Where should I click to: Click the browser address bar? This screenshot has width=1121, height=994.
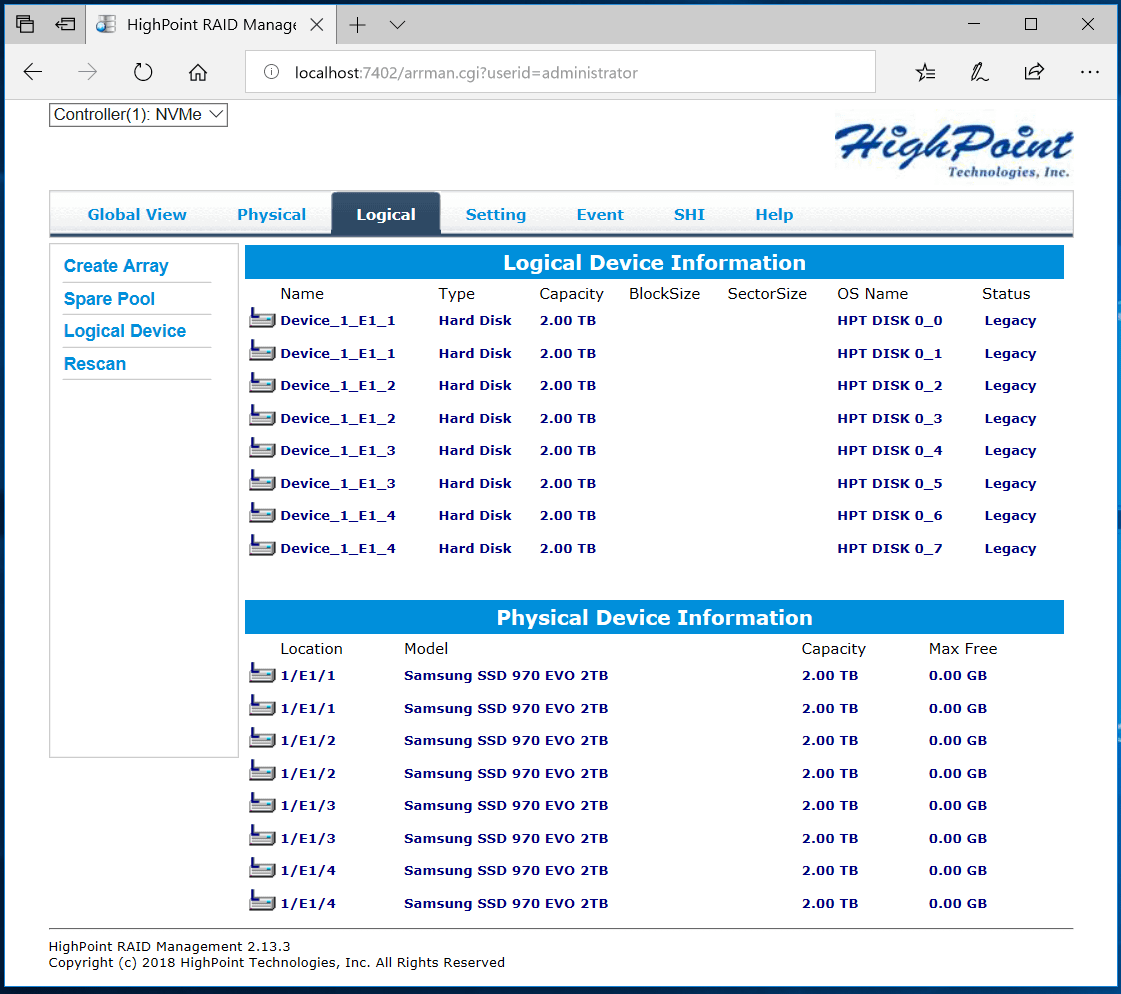[x=560, y=72]
